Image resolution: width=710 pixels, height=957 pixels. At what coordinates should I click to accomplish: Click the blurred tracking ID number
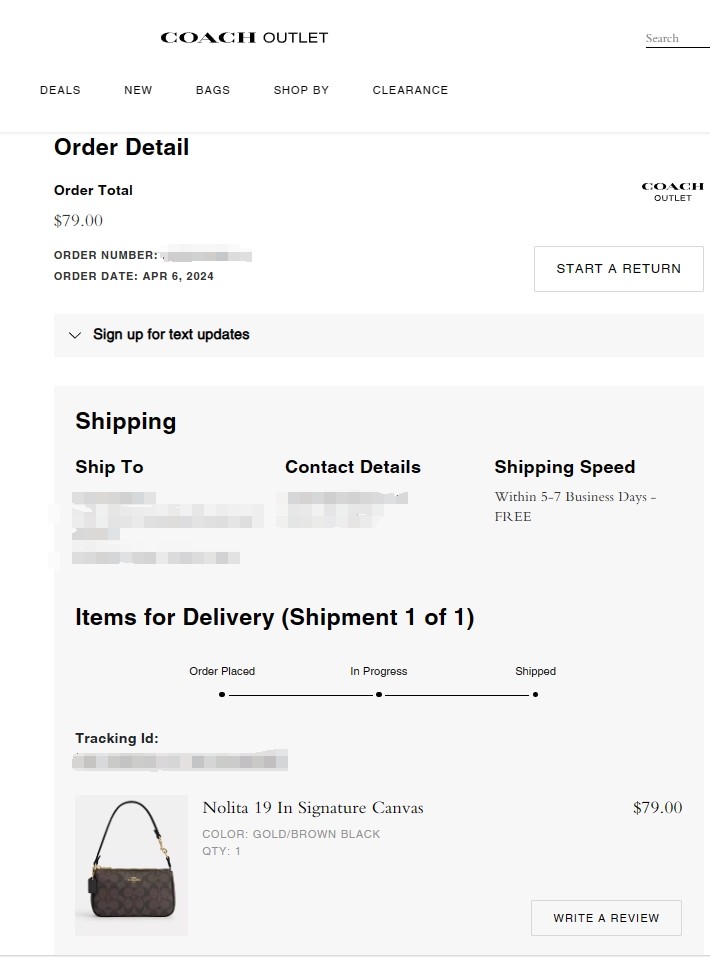pyautogui.click(x=180, y=762)
